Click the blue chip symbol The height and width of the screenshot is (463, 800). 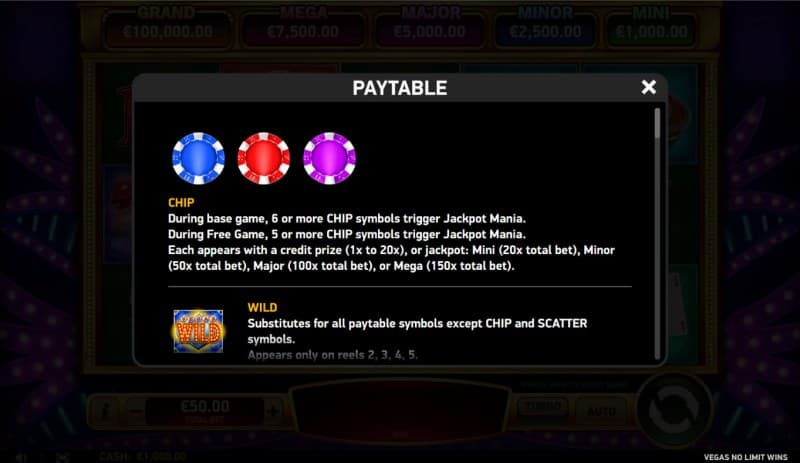click(x=198, y=158)
